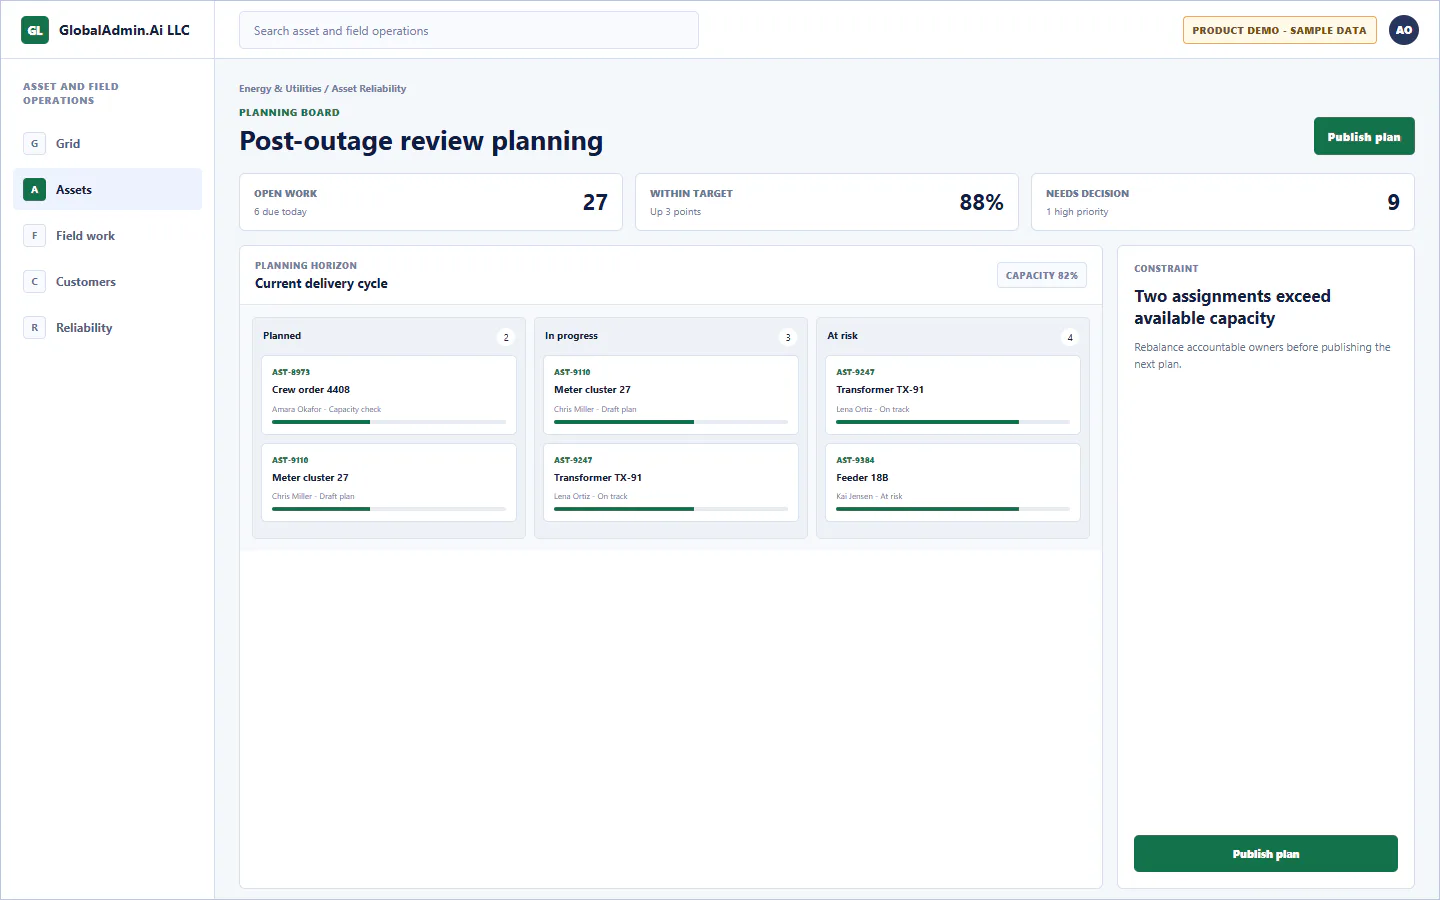Image resolution: width=1440 pixels, height=900 pixels.
Task: Focus the asset and field operations search box
Action: coord(469,30)
